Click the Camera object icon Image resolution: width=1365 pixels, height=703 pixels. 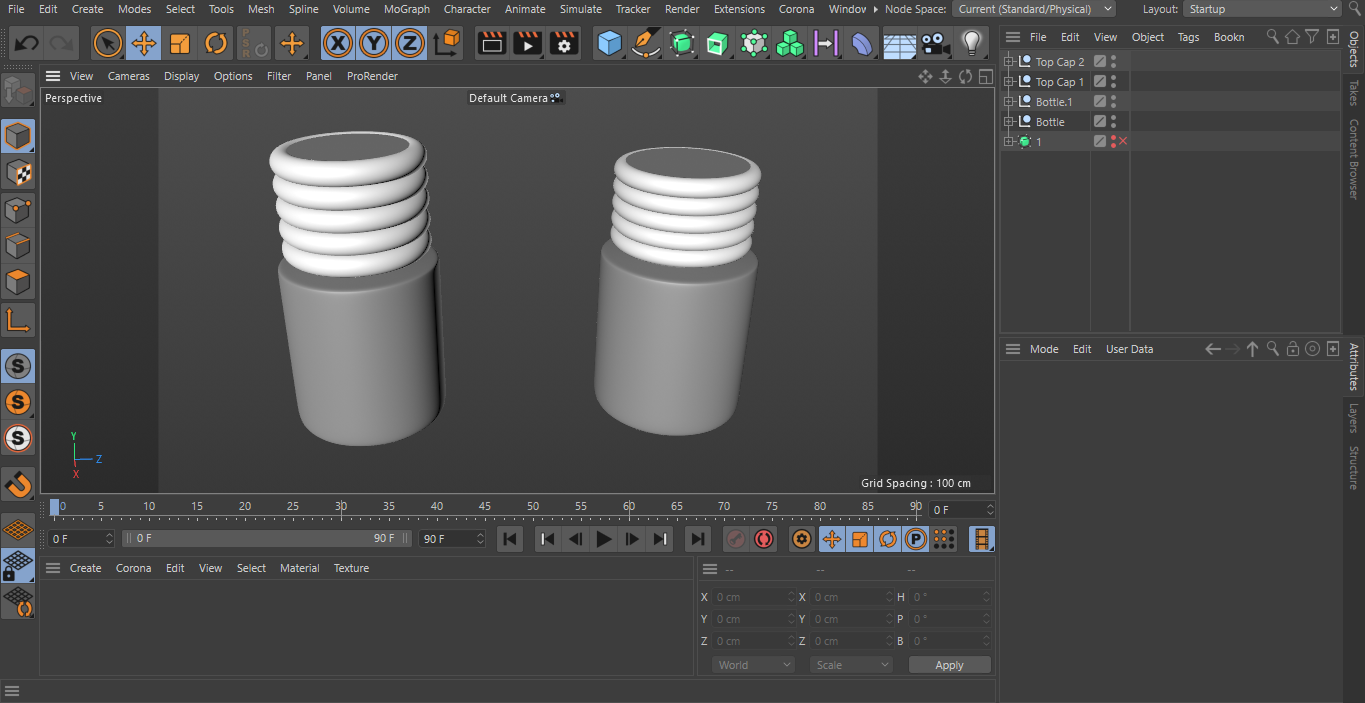pyautogui.click(x=935, y=44)
